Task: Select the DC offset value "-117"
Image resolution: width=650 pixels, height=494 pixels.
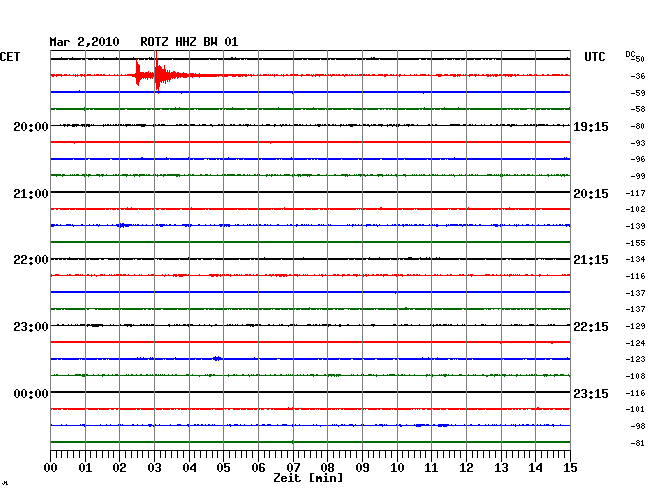Action: click(x=635, y=193)
